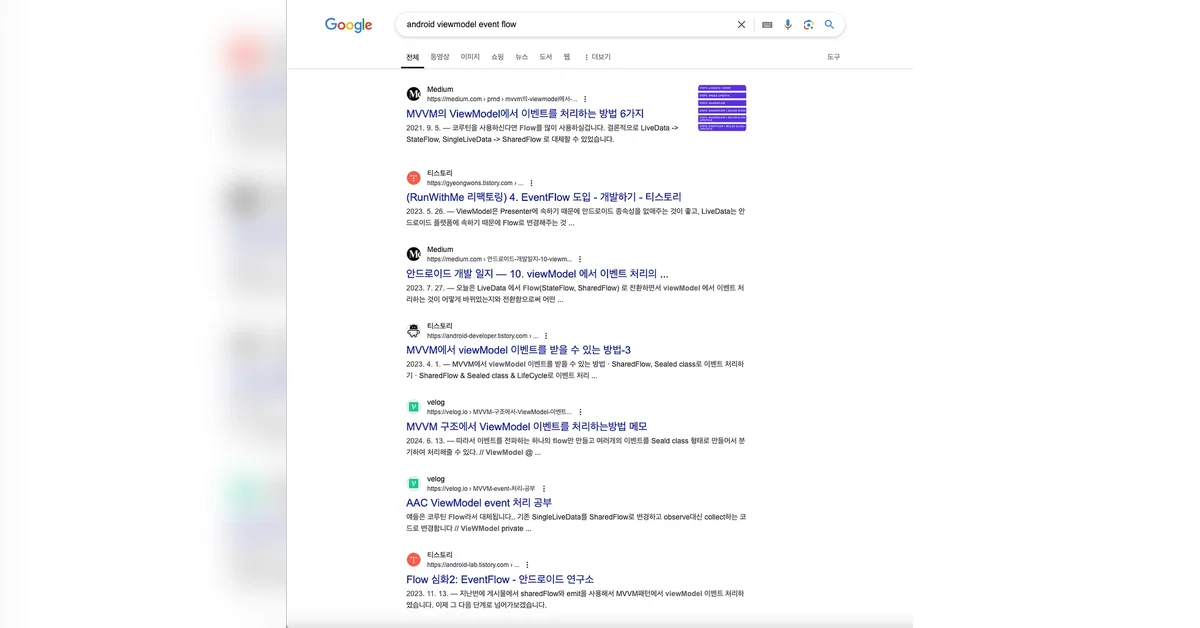
Task: Open the 도구 search tools options
Action: 833,57
